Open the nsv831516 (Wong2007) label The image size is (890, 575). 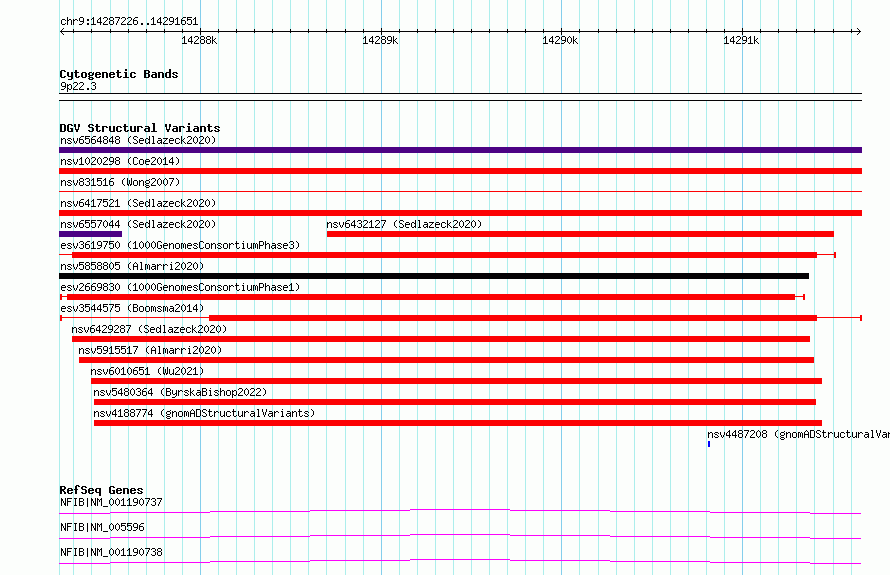coord(120,182)
